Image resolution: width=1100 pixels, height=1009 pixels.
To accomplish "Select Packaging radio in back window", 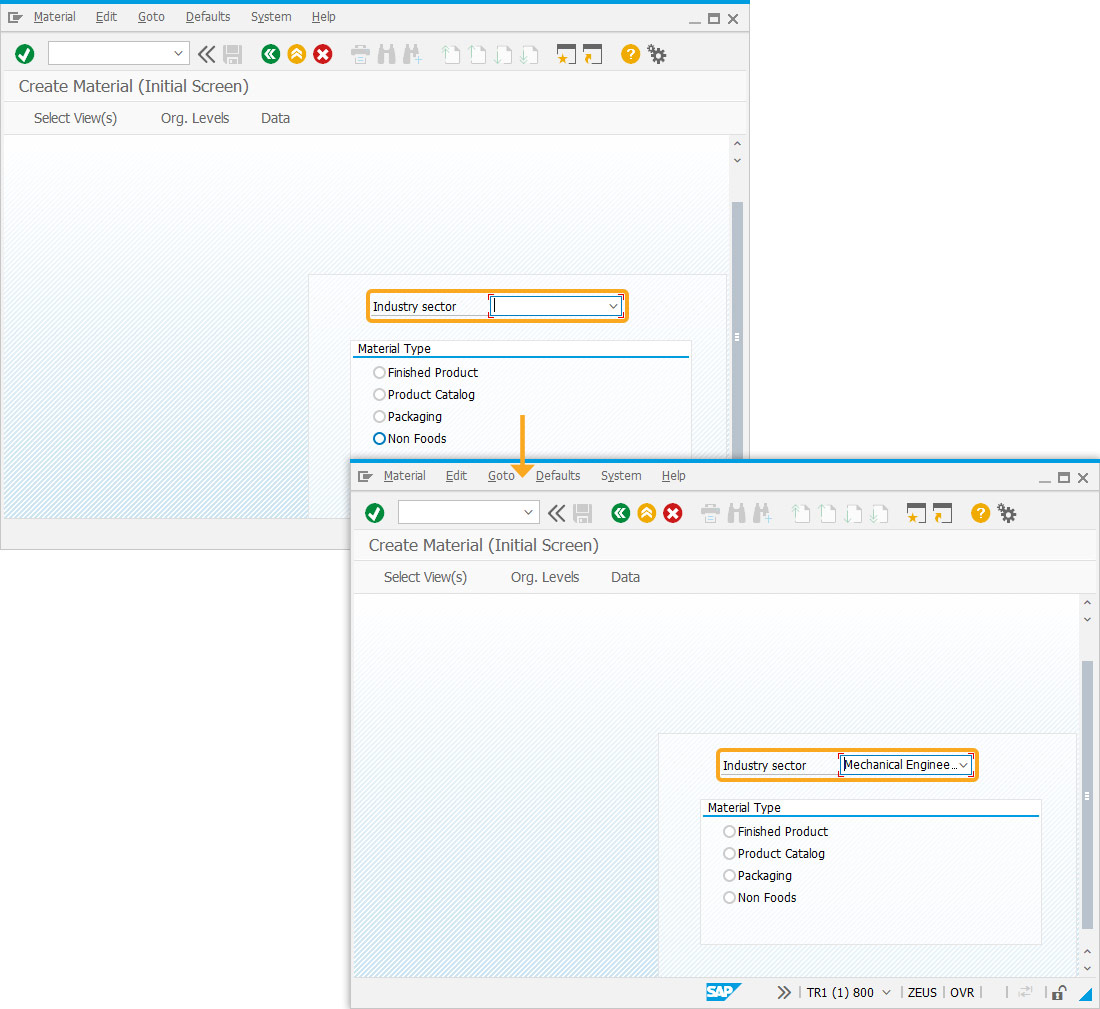I will [x=379, y=416].
